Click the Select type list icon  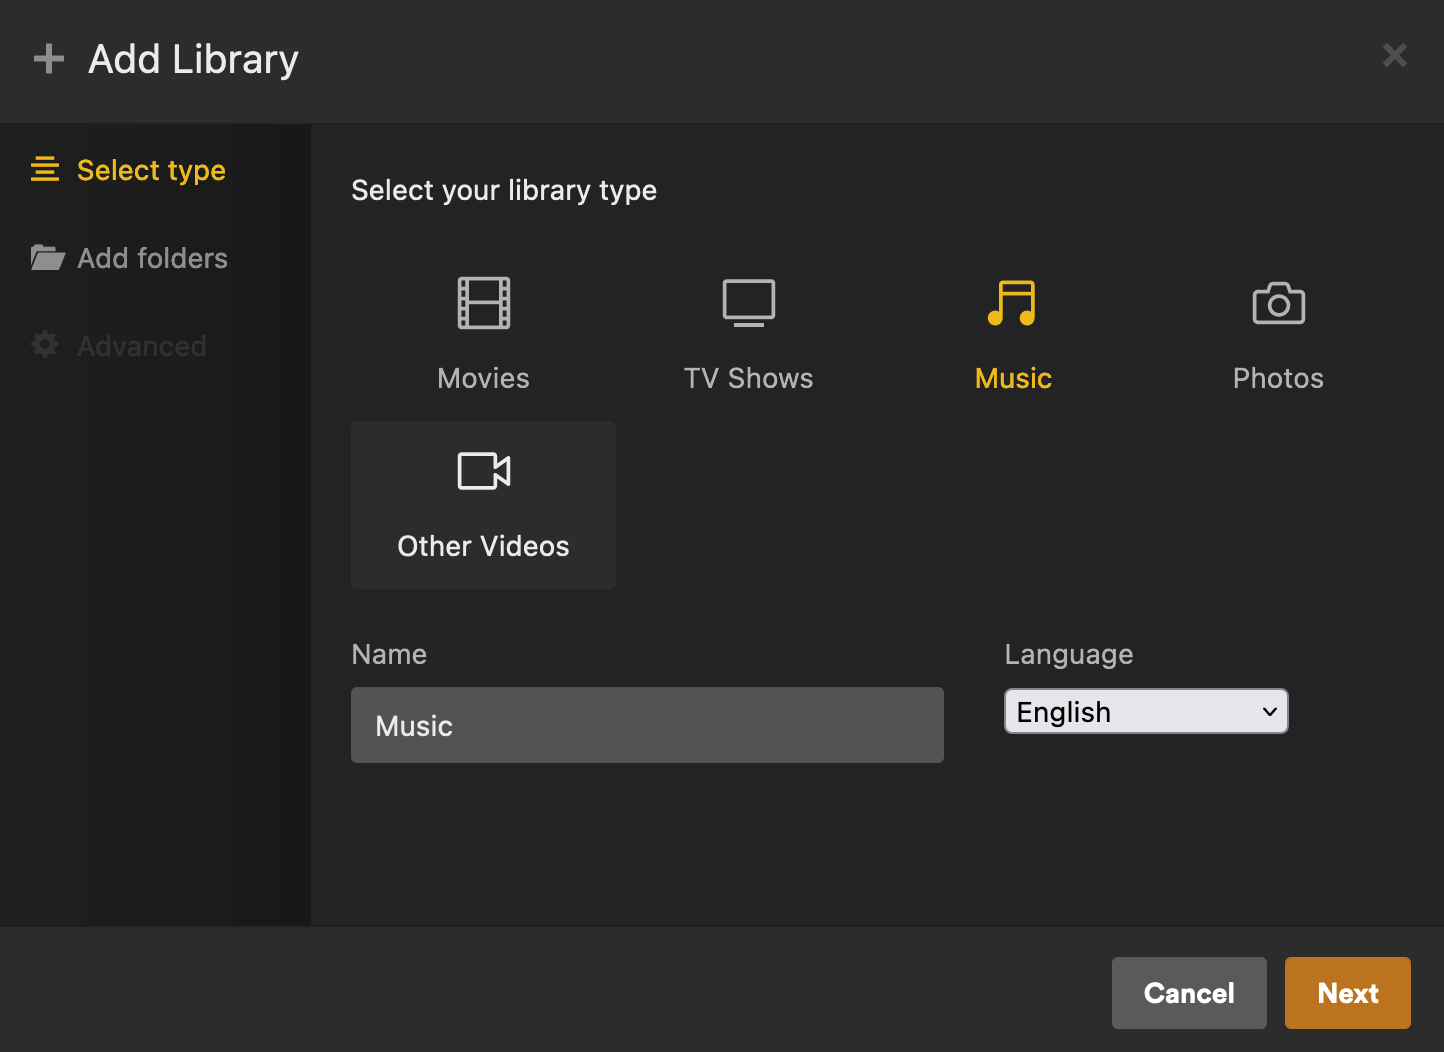[x=45, y=170]
